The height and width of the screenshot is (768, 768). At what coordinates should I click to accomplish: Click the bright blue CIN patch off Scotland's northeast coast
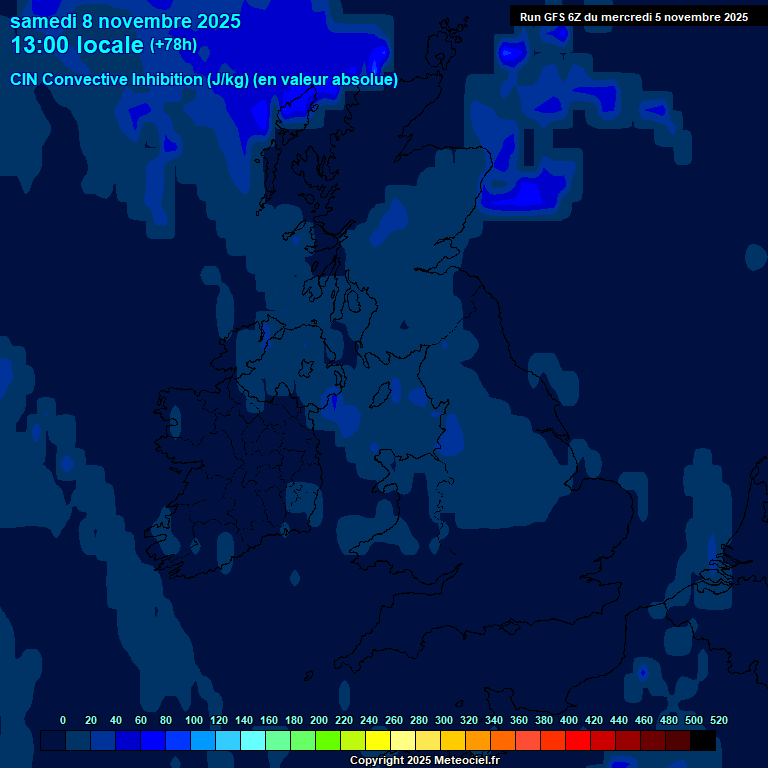[x=523, y=192]
